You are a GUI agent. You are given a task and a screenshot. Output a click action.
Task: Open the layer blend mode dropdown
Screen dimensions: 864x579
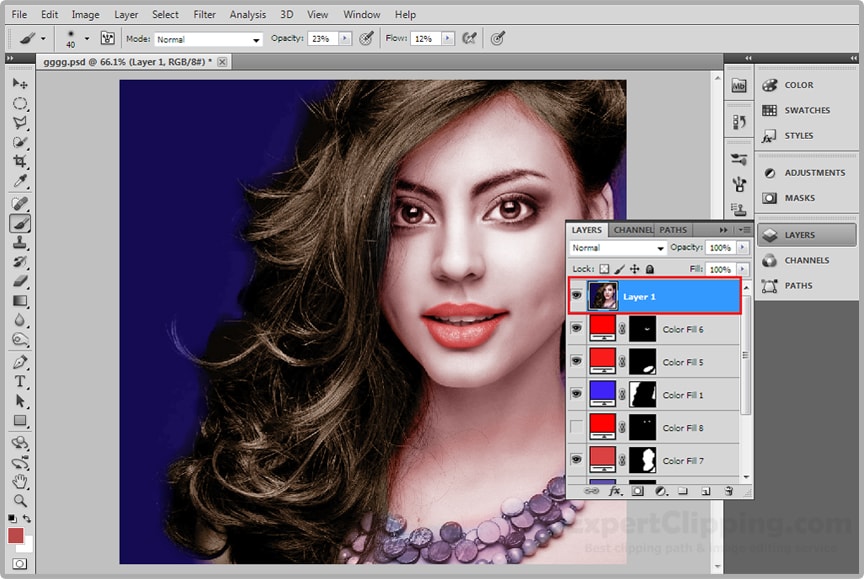pos(618,248)
